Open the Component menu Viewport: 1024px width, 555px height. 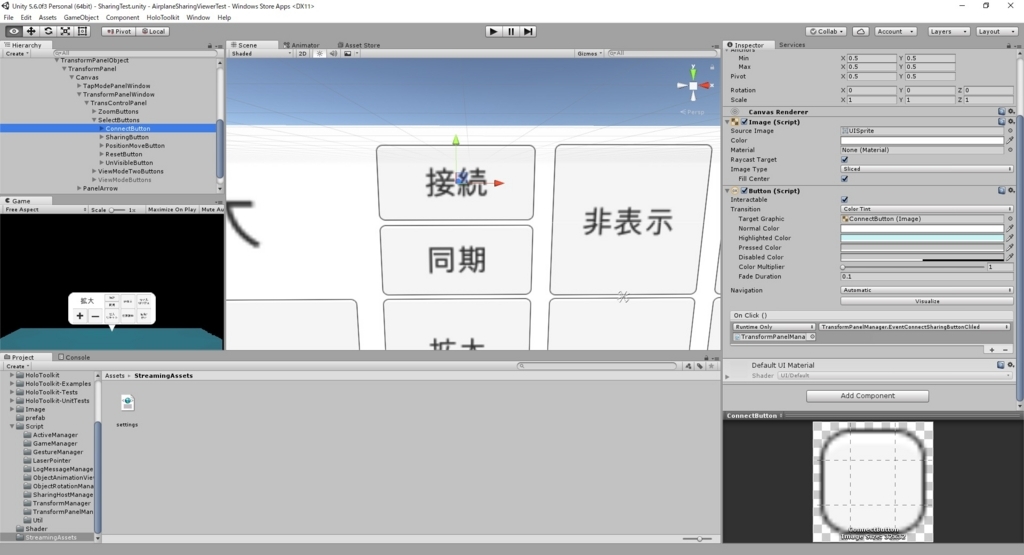[x=122, y=18]
